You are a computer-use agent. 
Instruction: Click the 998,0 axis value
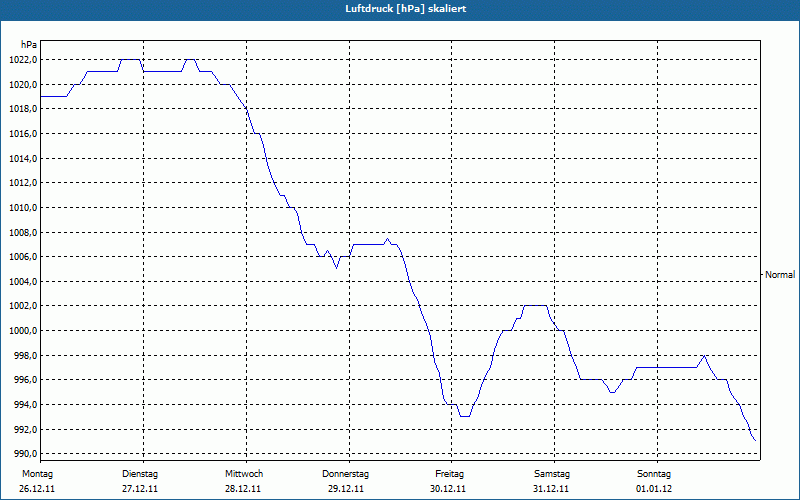pos(26,355)
